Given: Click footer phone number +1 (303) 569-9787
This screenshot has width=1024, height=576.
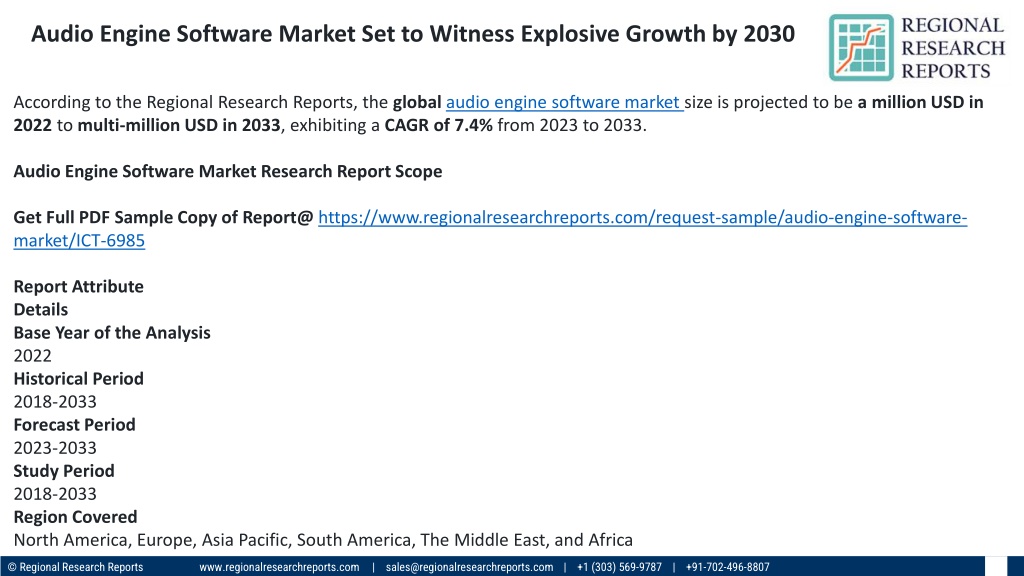Looking at the screenshot, I should coord(619,567).
